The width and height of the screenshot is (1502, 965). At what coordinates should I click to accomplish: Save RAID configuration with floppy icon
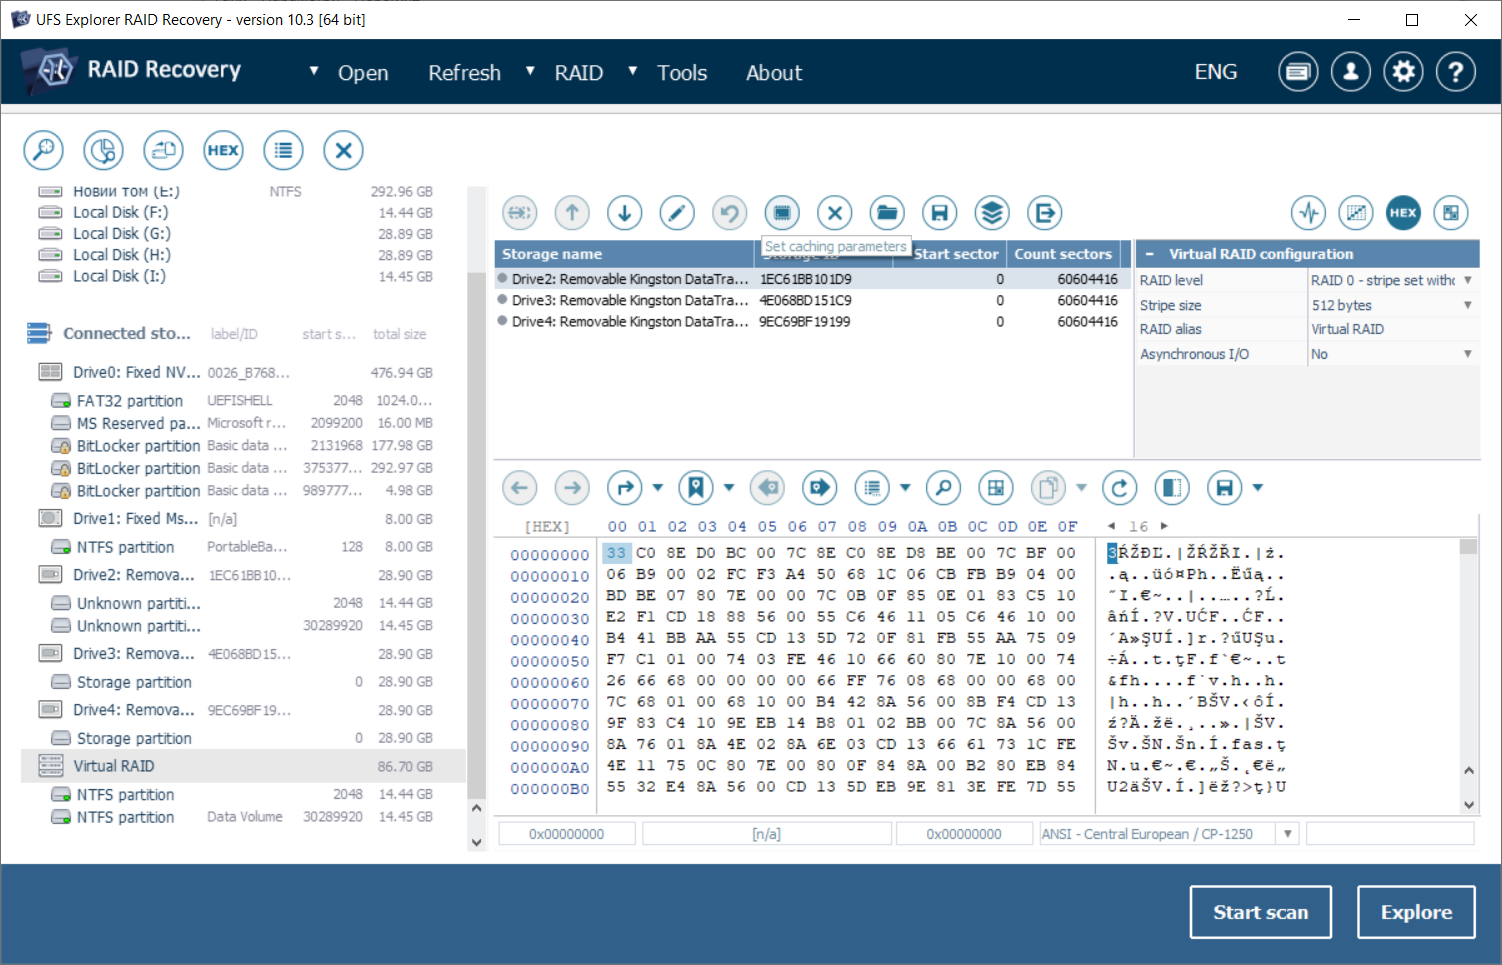coord(939,212)
